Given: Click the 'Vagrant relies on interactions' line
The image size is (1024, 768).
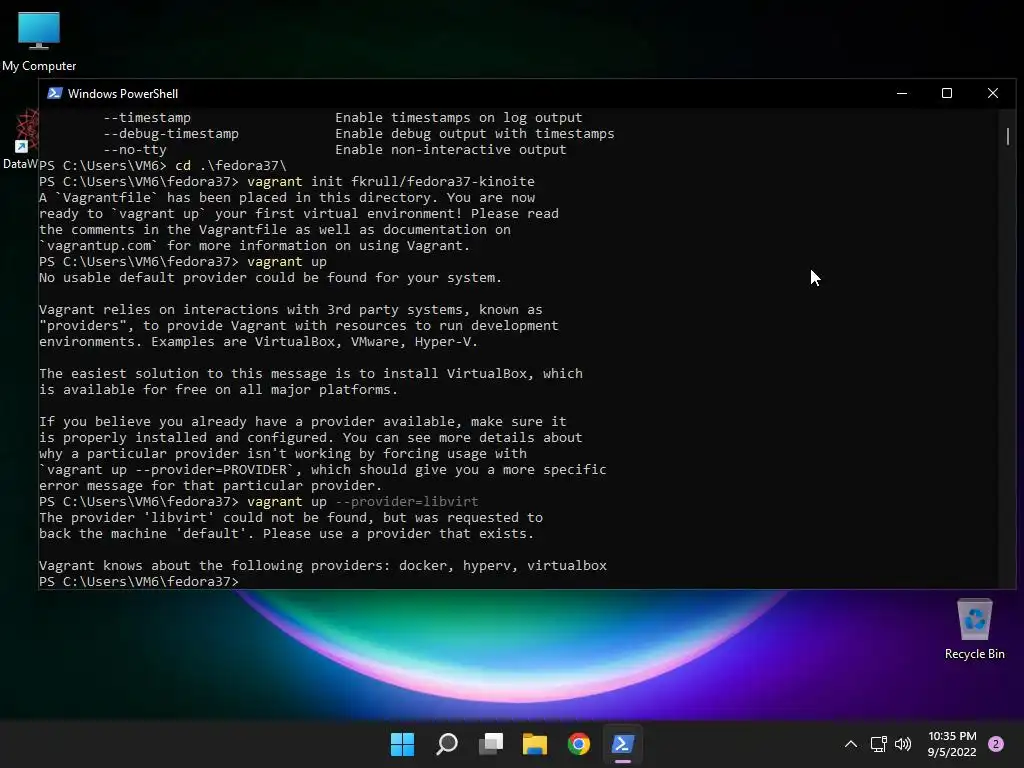Looking at the screenshot, I should [x=291, y=310].
